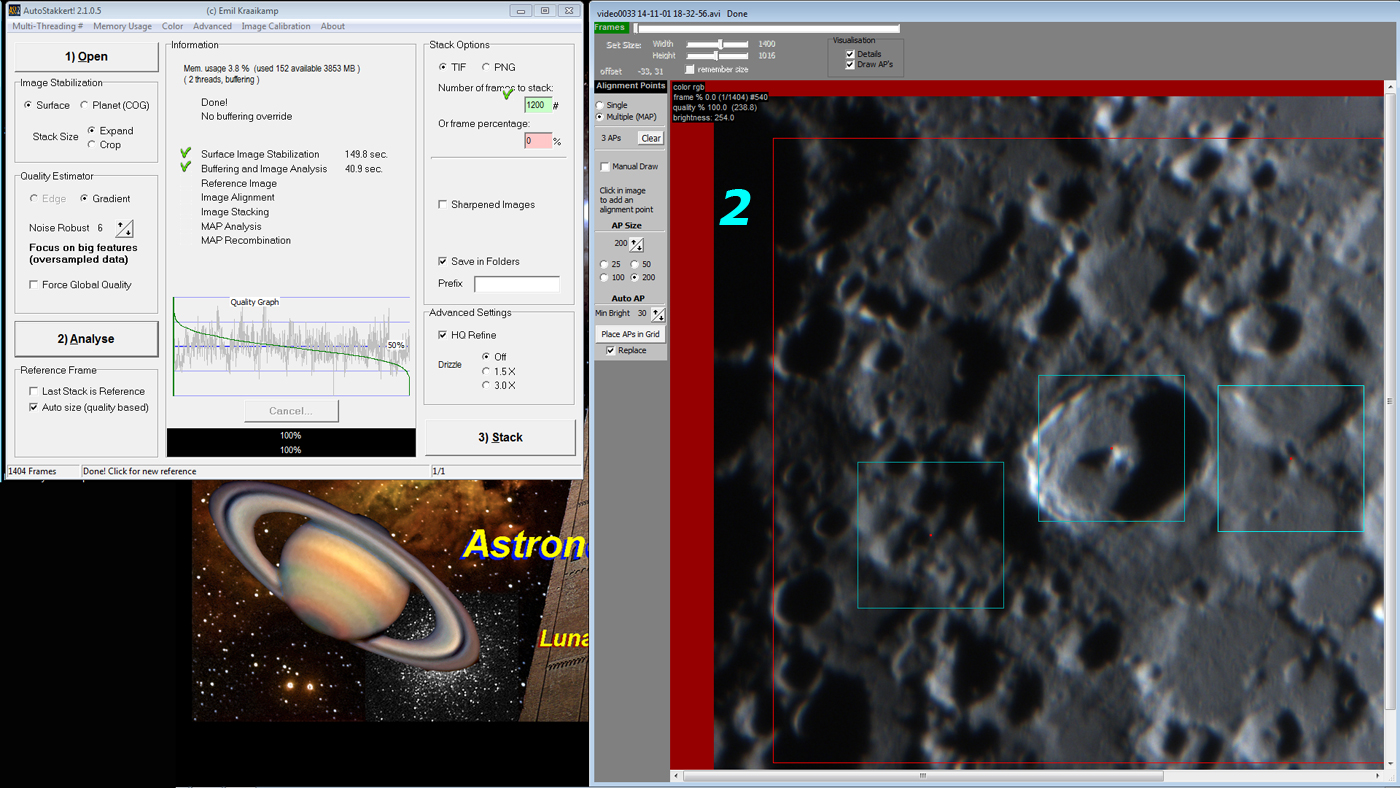This screenshot has width=1400, height=788.
Task: Open the Multi-Threading menu
Action: coord(47,27)
